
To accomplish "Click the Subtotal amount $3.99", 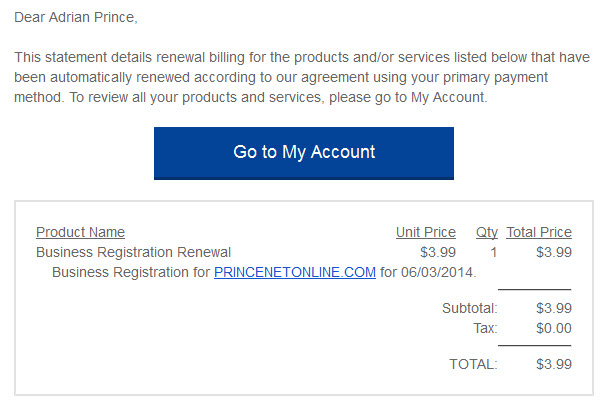I will pyautogui.click(x=554, y=308).
